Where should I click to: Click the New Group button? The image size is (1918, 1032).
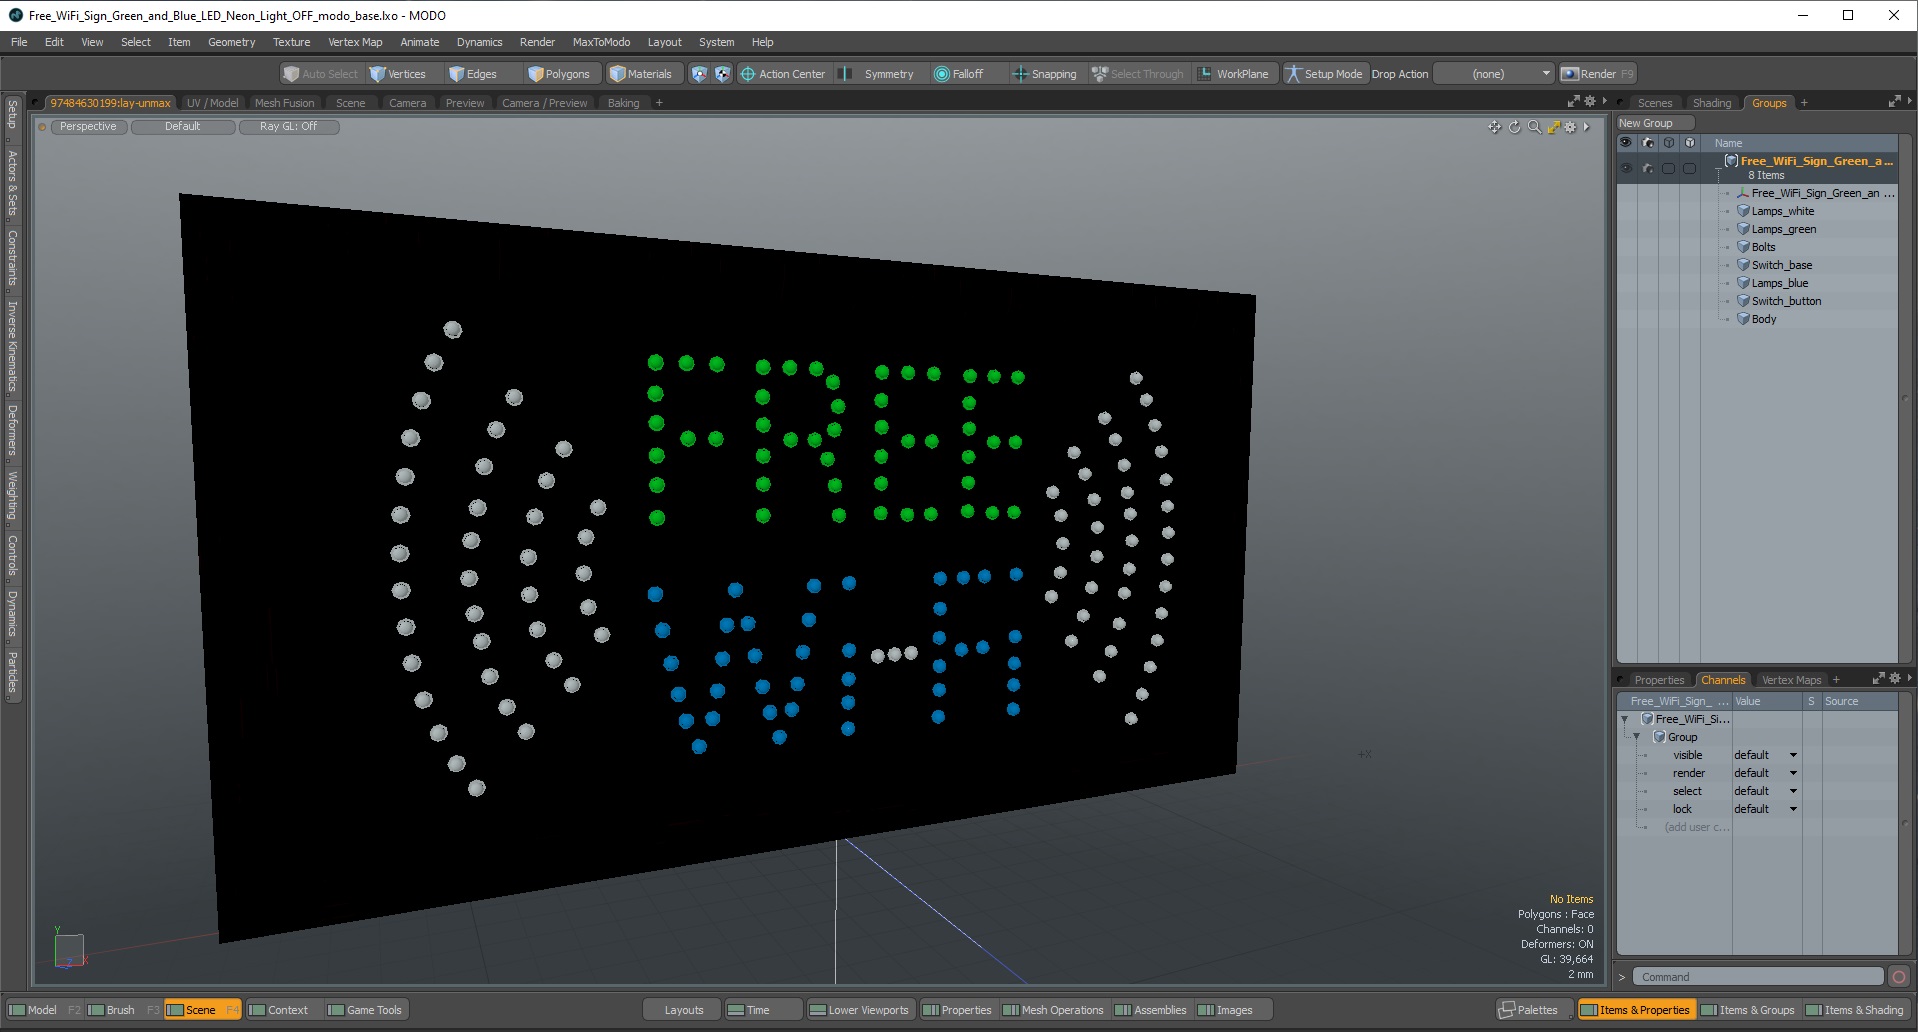pyautogui.click(x=1655, y=123)
